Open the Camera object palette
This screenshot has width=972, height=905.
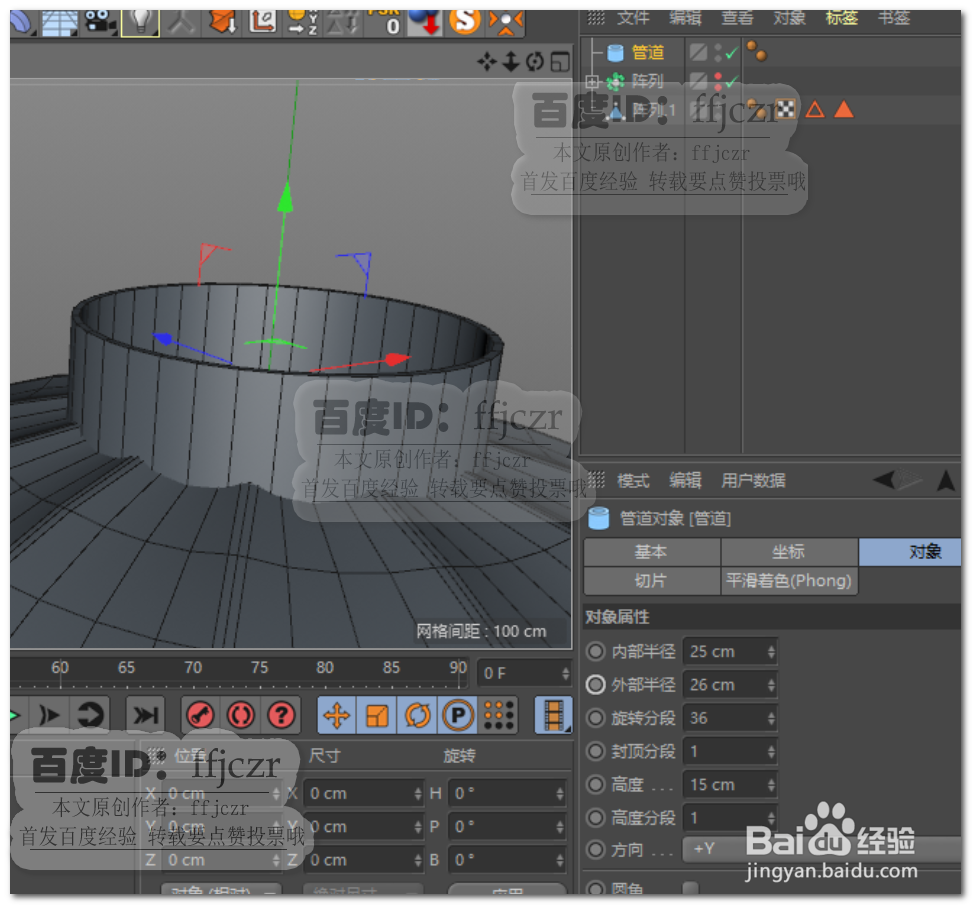pos(100,22)
